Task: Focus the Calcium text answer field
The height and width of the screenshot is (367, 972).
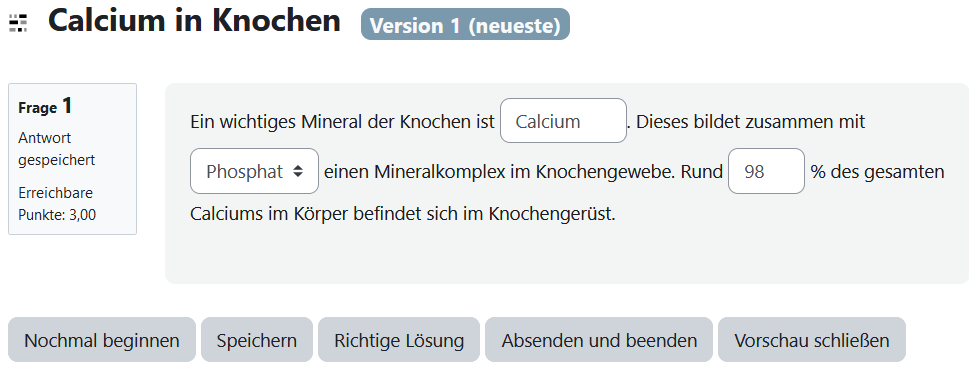Action: pos(563,121)
